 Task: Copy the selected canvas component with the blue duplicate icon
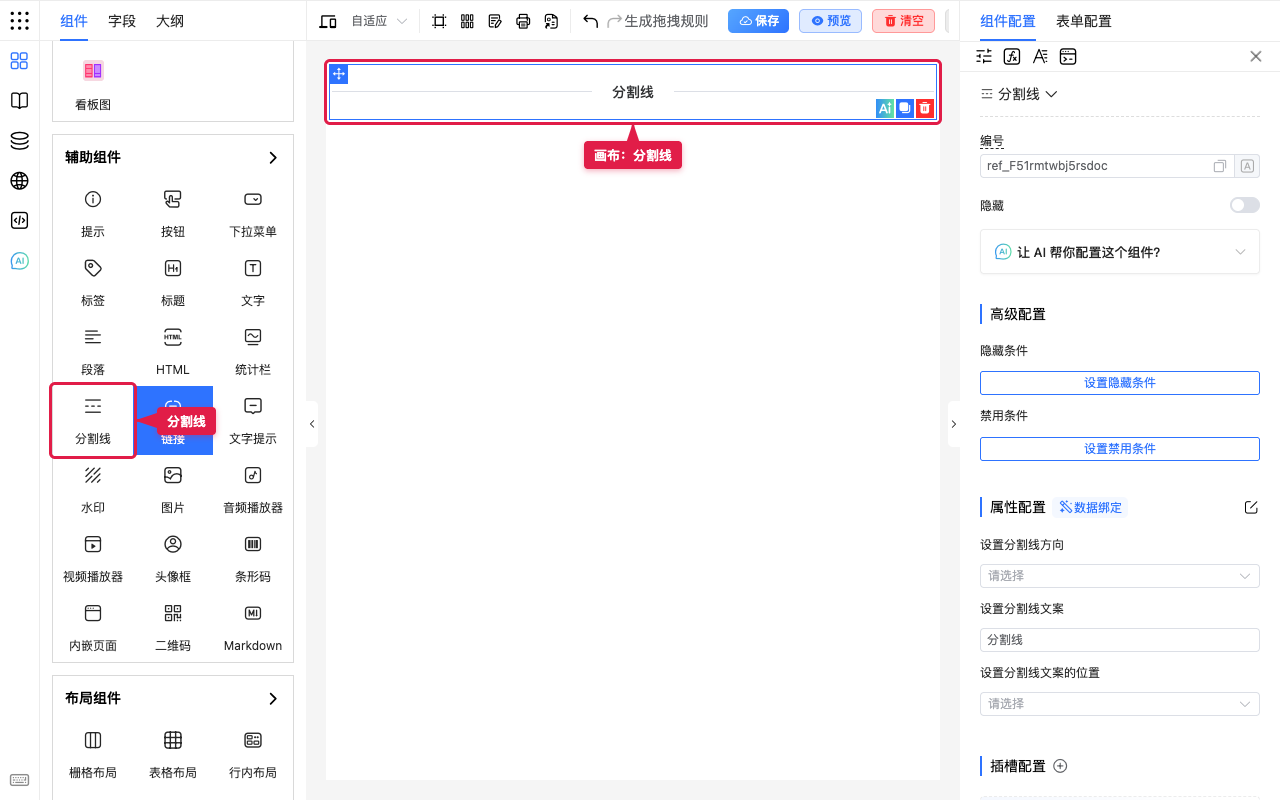905,108
